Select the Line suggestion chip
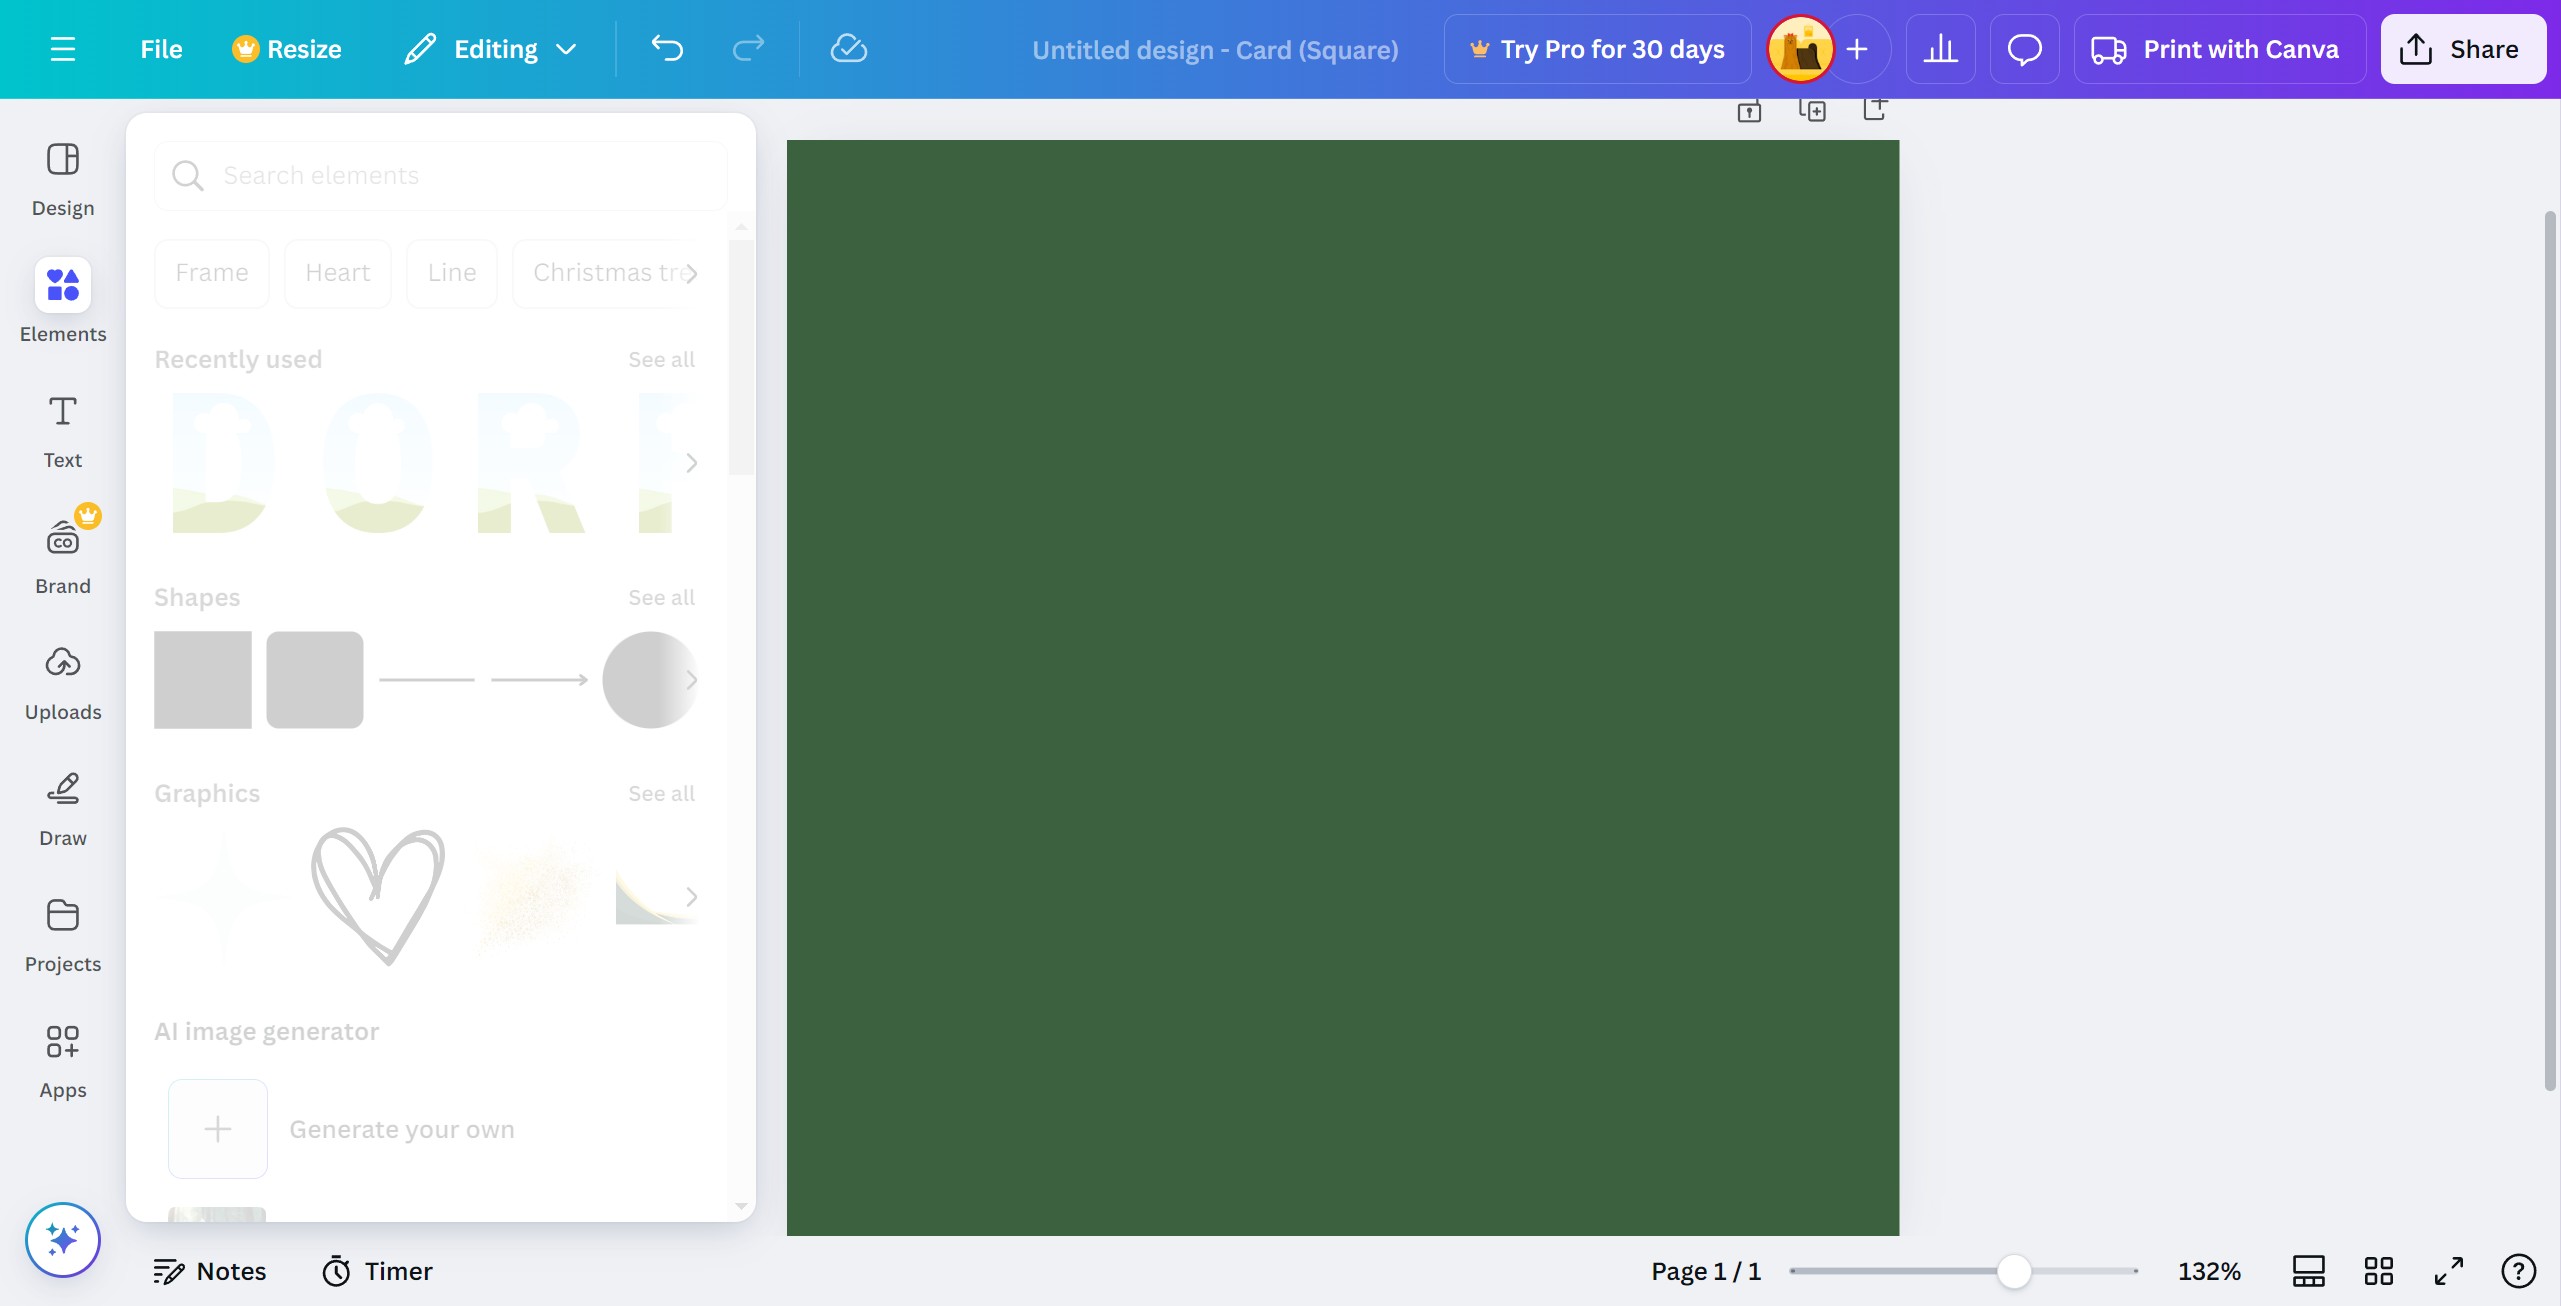Screen dimensions: 2561x1306 [x=452, y=273]
